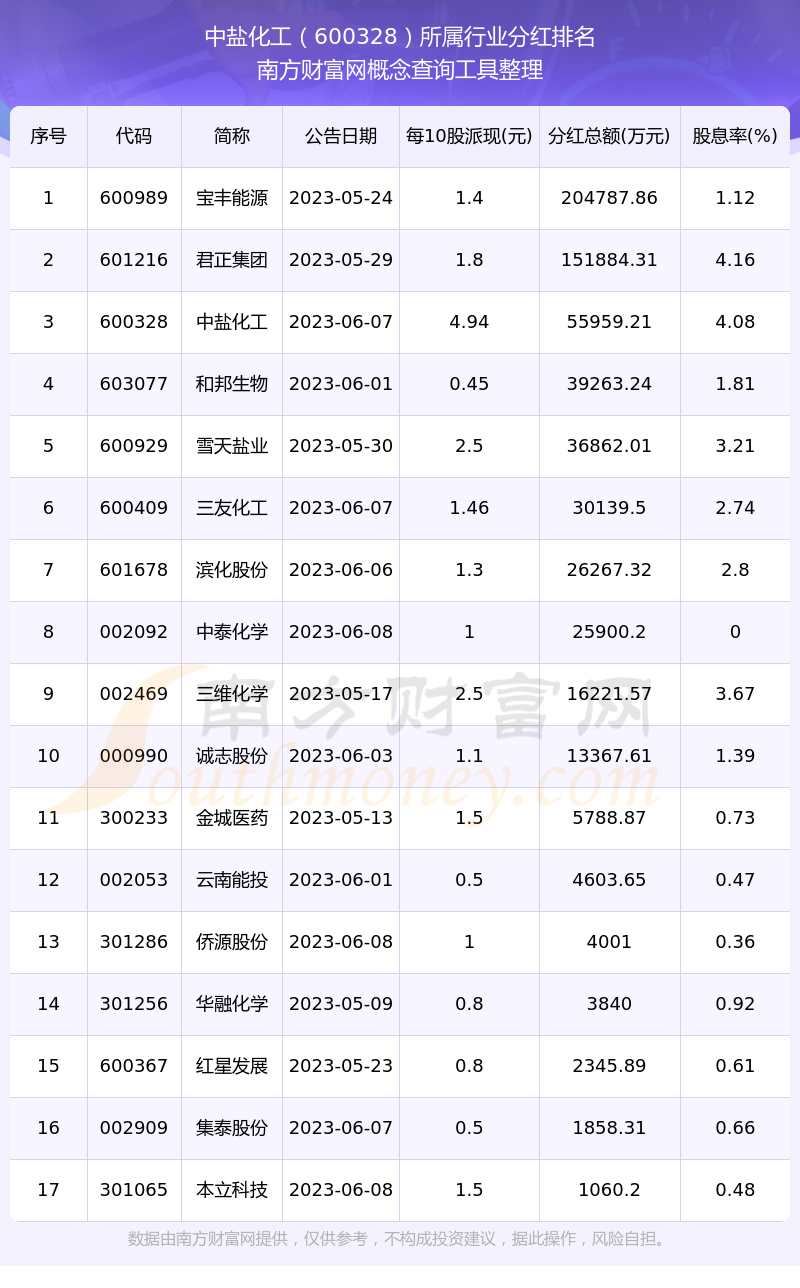800x1288 pixels.
Task: Select stock code 601678
Action: click(134, 570)
